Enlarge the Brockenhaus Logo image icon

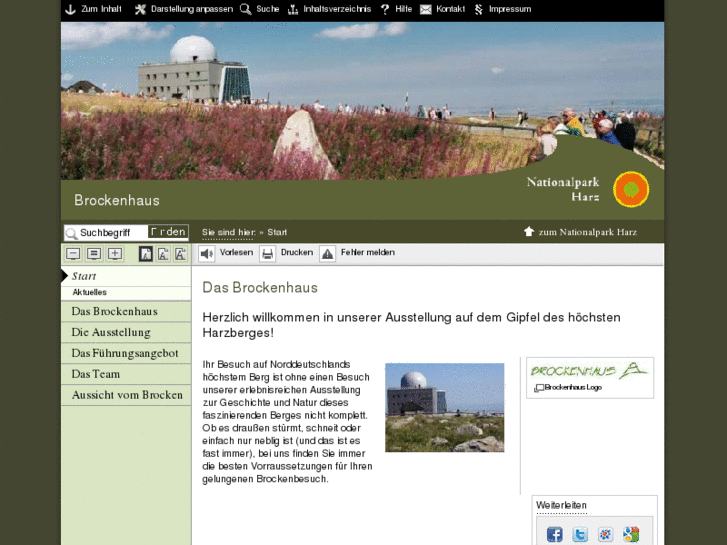coord(539,388)
